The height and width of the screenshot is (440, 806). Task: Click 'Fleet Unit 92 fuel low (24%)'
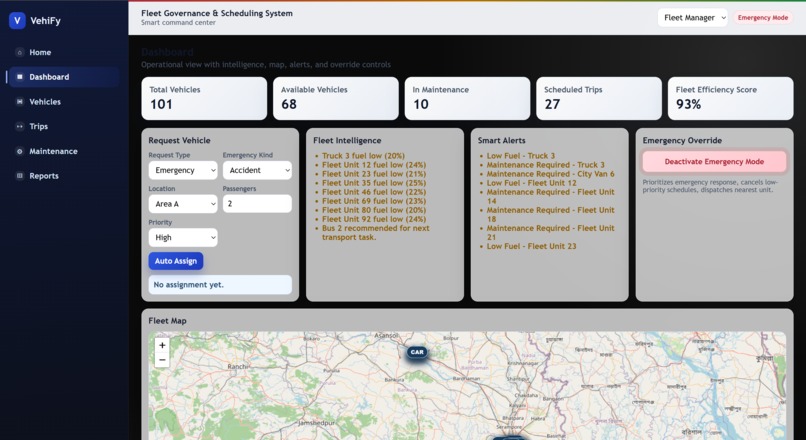[x=374, y=219]
